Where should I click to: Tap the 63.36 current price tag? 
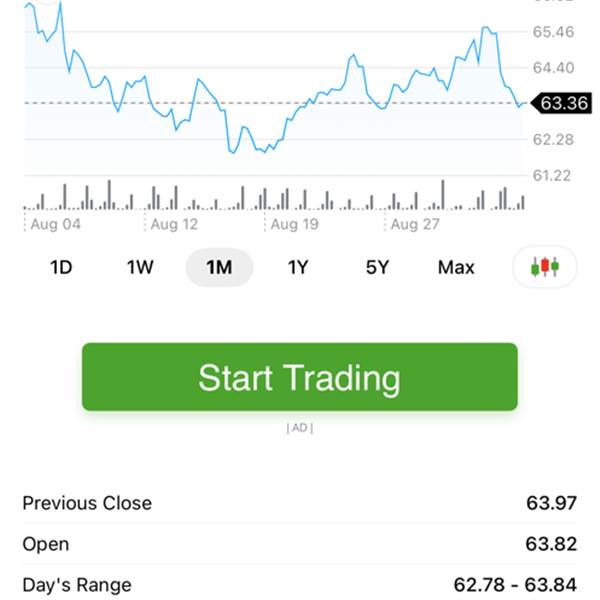point(562,103)
